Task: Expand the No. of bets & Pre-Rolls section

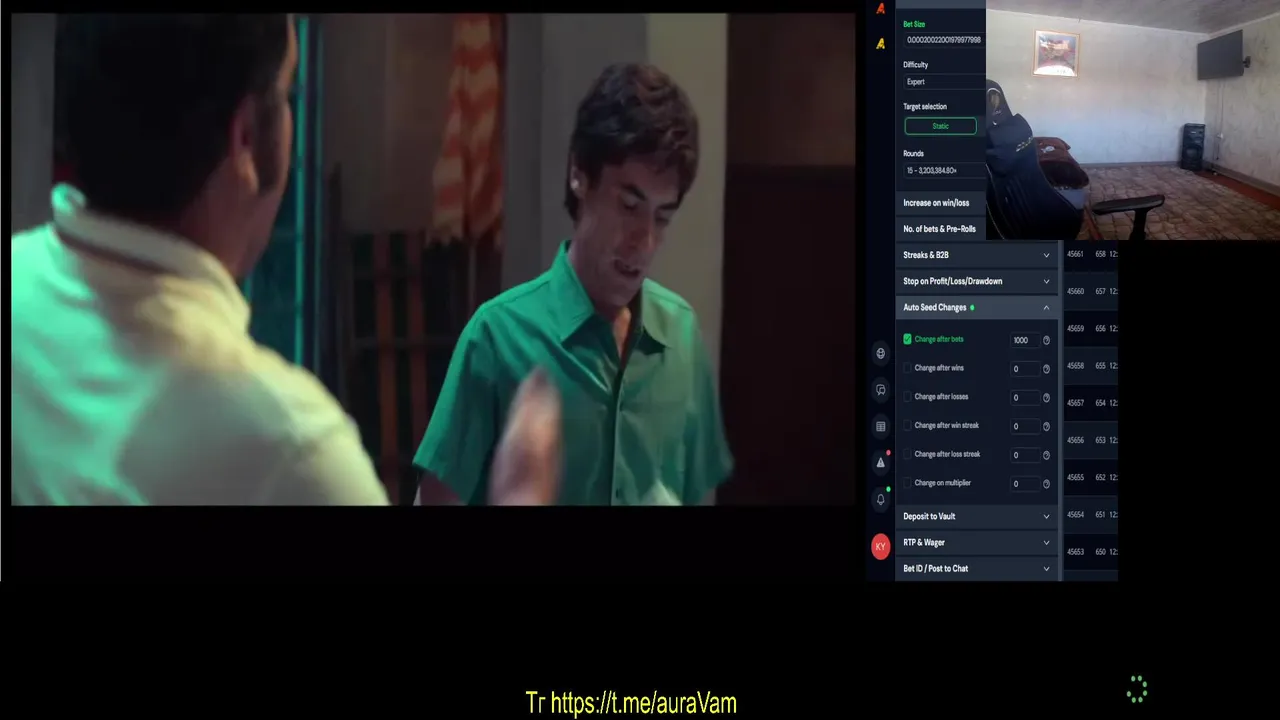Action: pyautogui.click(x=941, y=229)
